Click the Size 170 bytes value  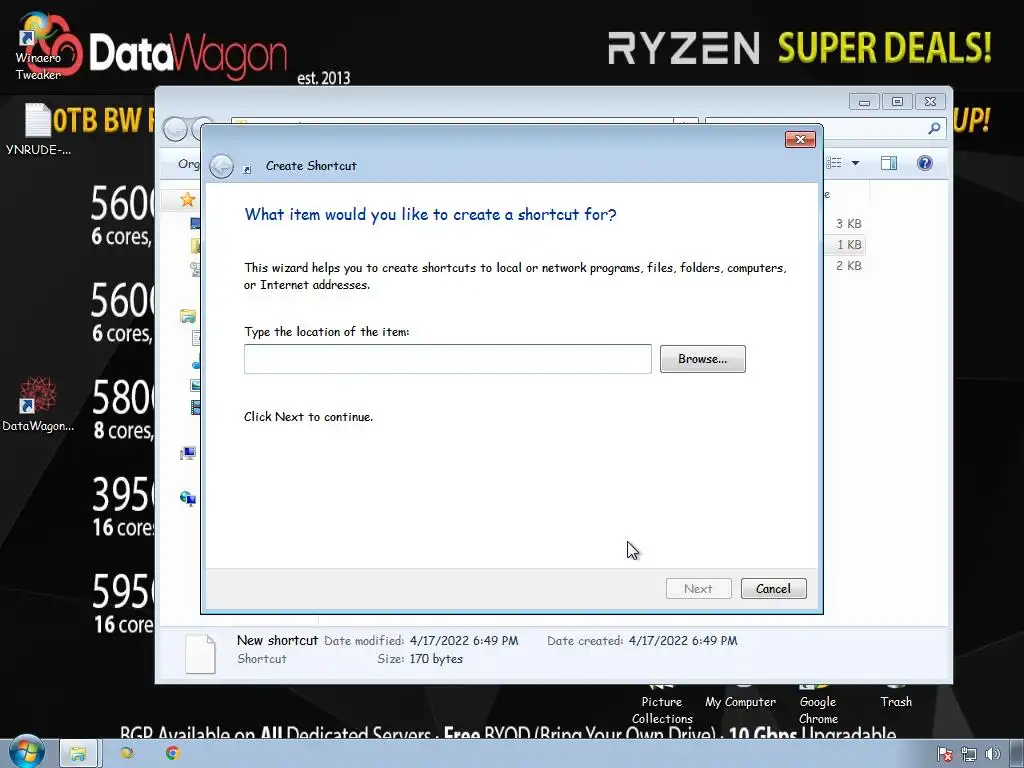click(436, 659)
